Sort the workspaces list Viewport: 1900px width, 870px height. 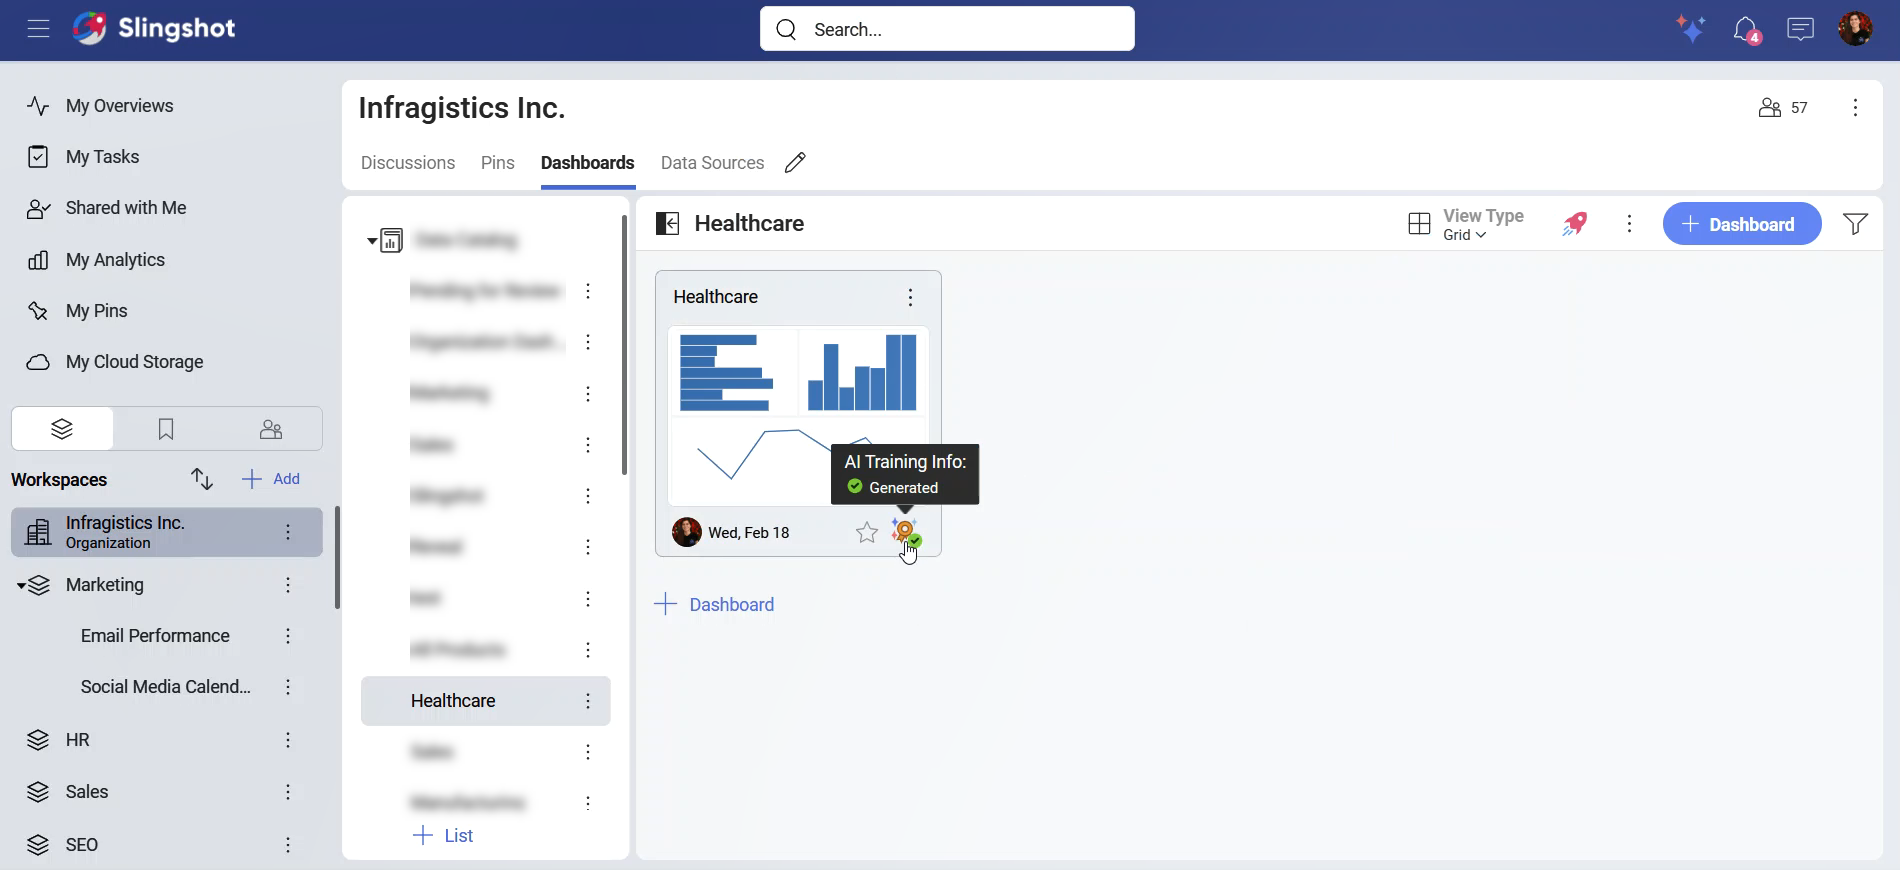[x=202, y=479]
